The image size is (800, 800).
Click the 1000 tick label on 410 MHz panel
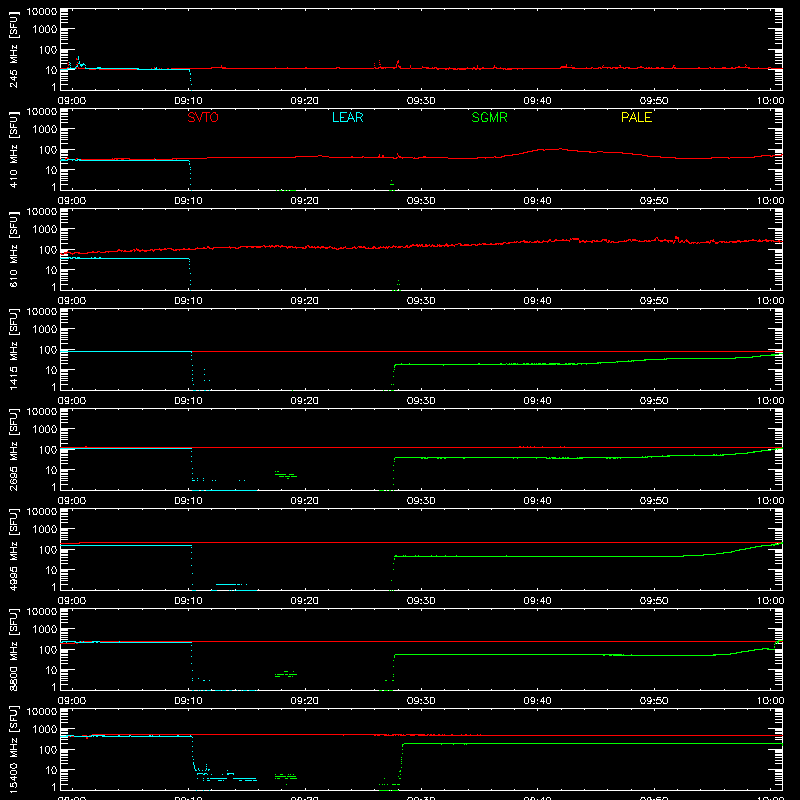coord(44,130)
